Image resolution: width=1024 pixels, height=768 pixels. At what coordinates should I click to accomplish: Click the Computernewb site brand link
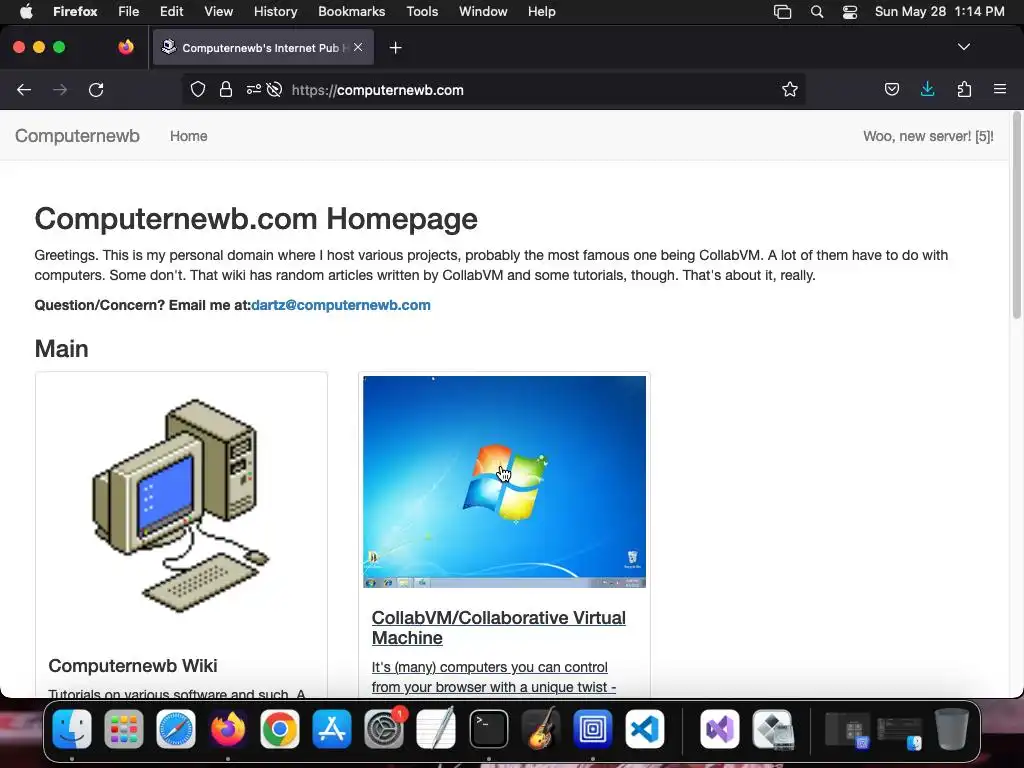(x=77, y=136)
